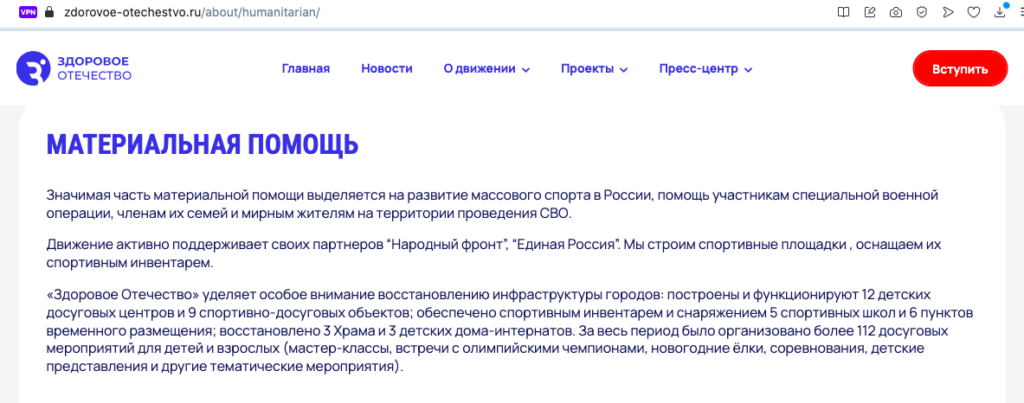
Task: Expand the Пресс-центр dropdown menu
Action: pyautogui.click(x=705, y=69)
